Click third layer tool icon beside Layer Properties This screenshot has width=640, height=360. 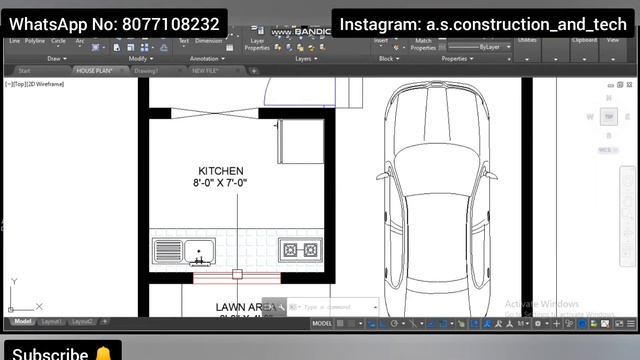[x=300, y=48]
